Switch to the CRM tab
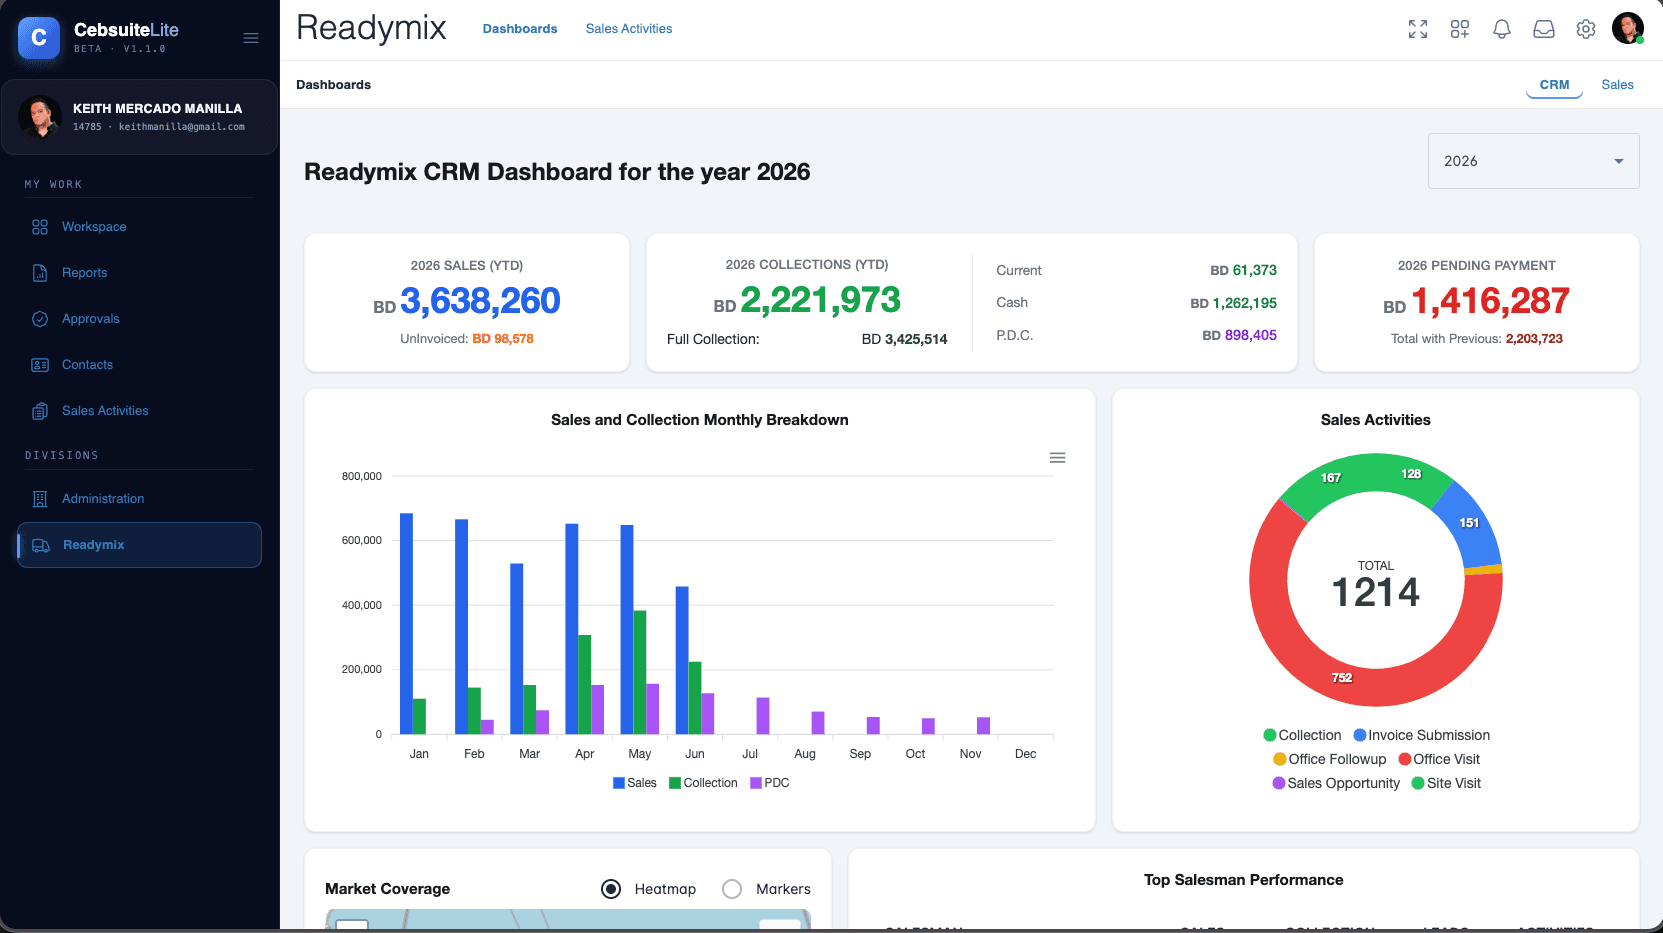1663x933 pixels. (1554, 85)
